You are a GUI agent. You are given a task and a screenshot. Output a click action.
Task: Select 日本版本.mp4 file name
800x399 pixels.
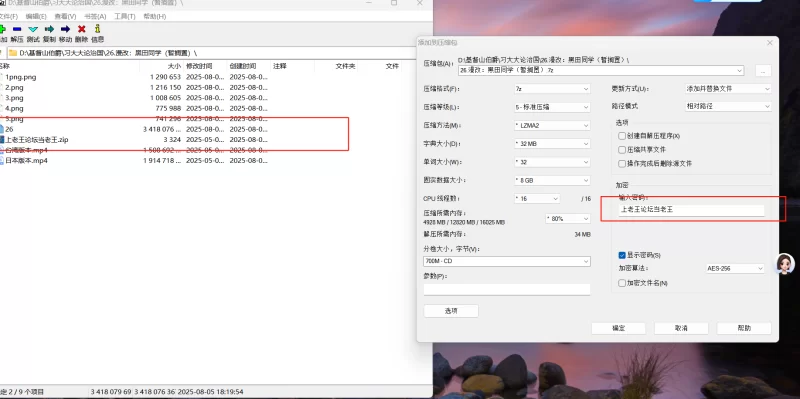point(26,160)
